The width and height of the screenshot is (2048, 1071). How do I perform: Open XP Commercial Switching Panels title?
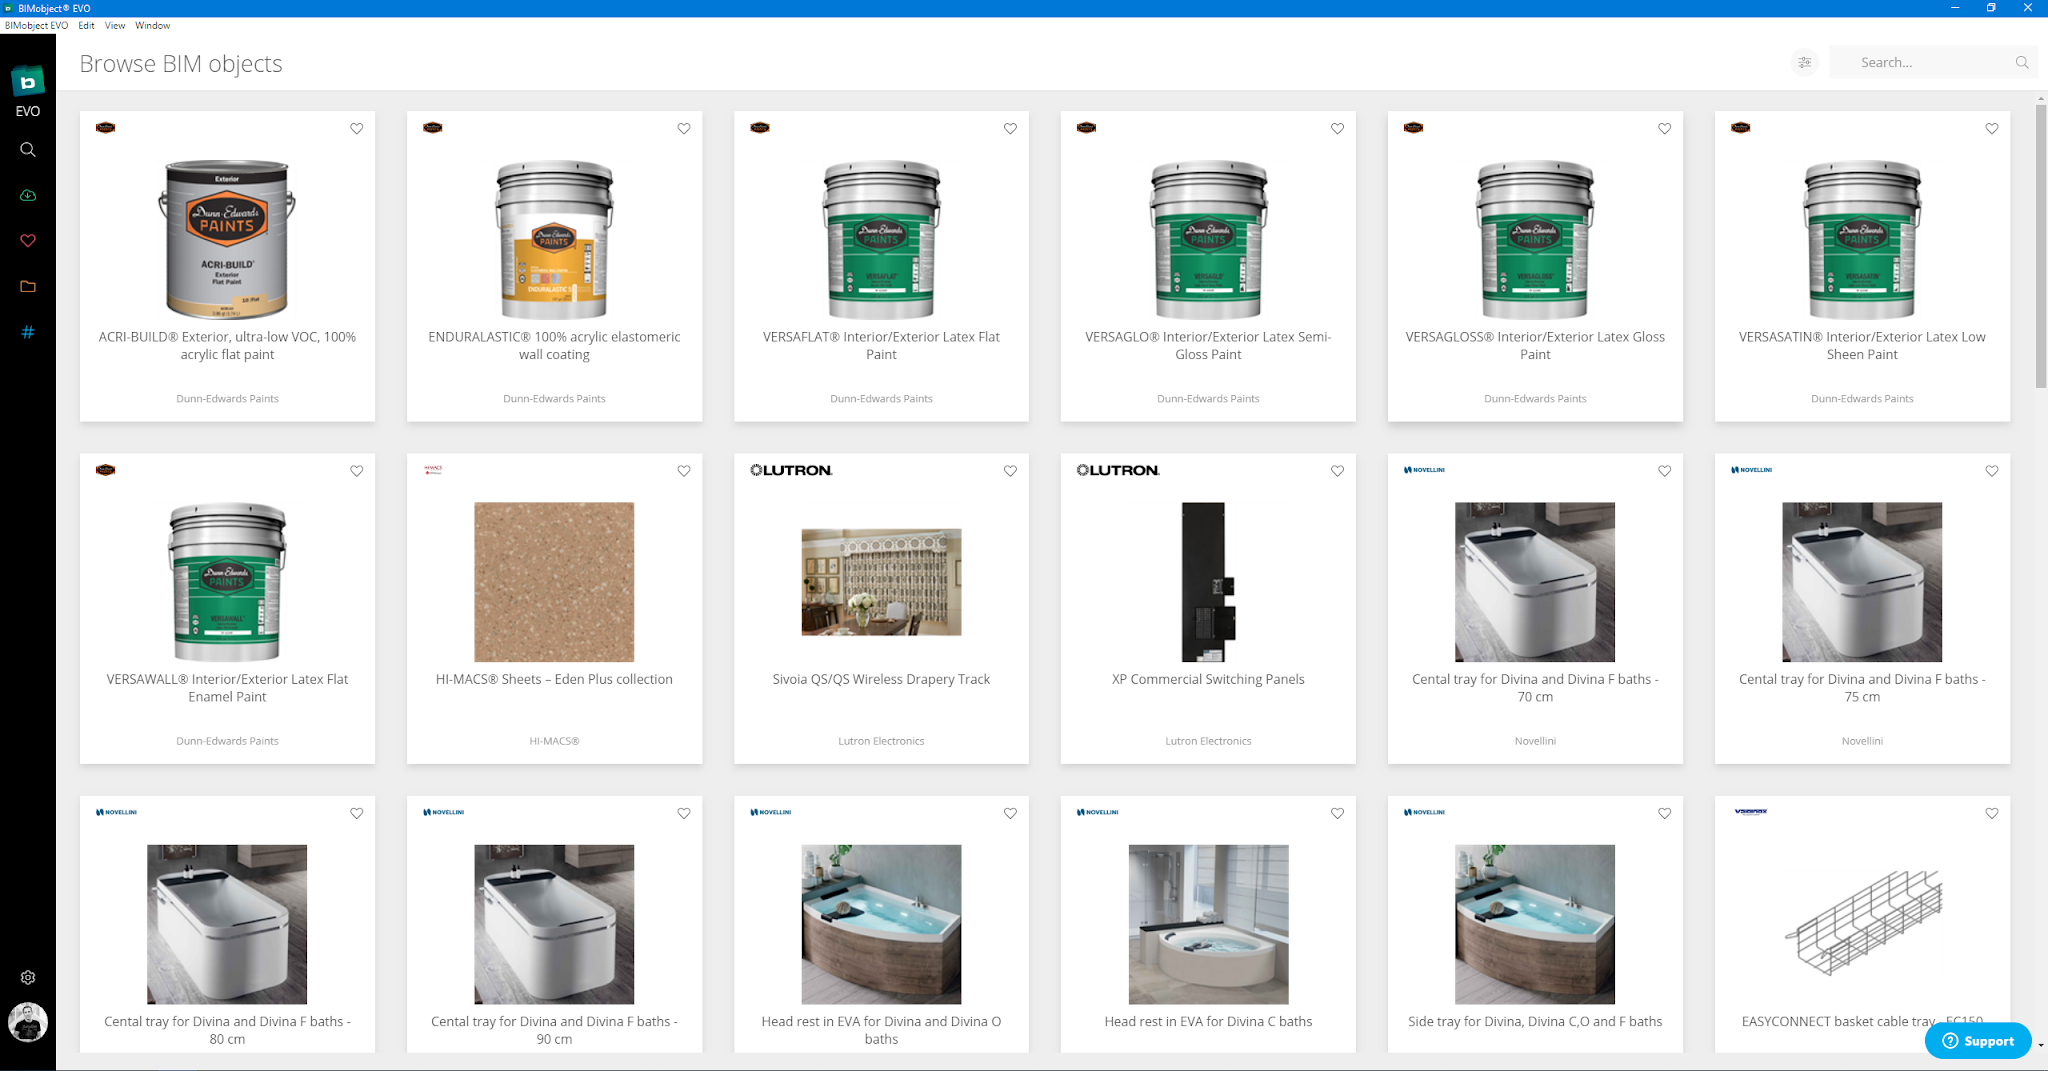pos(1208,679)
